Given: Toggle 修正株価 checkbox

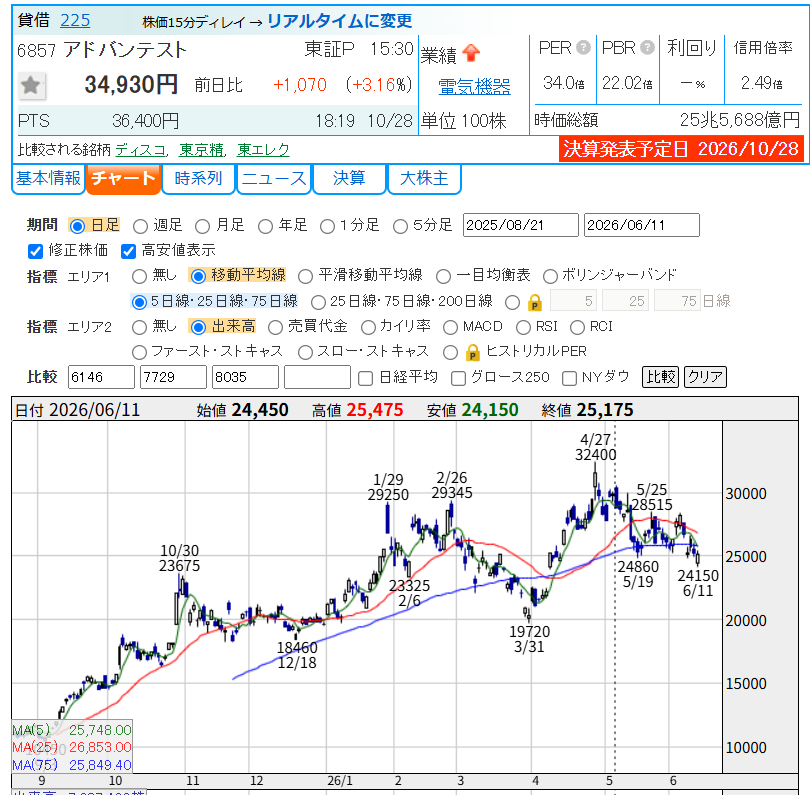Looking at the screenshot, I should coord(35,251).
